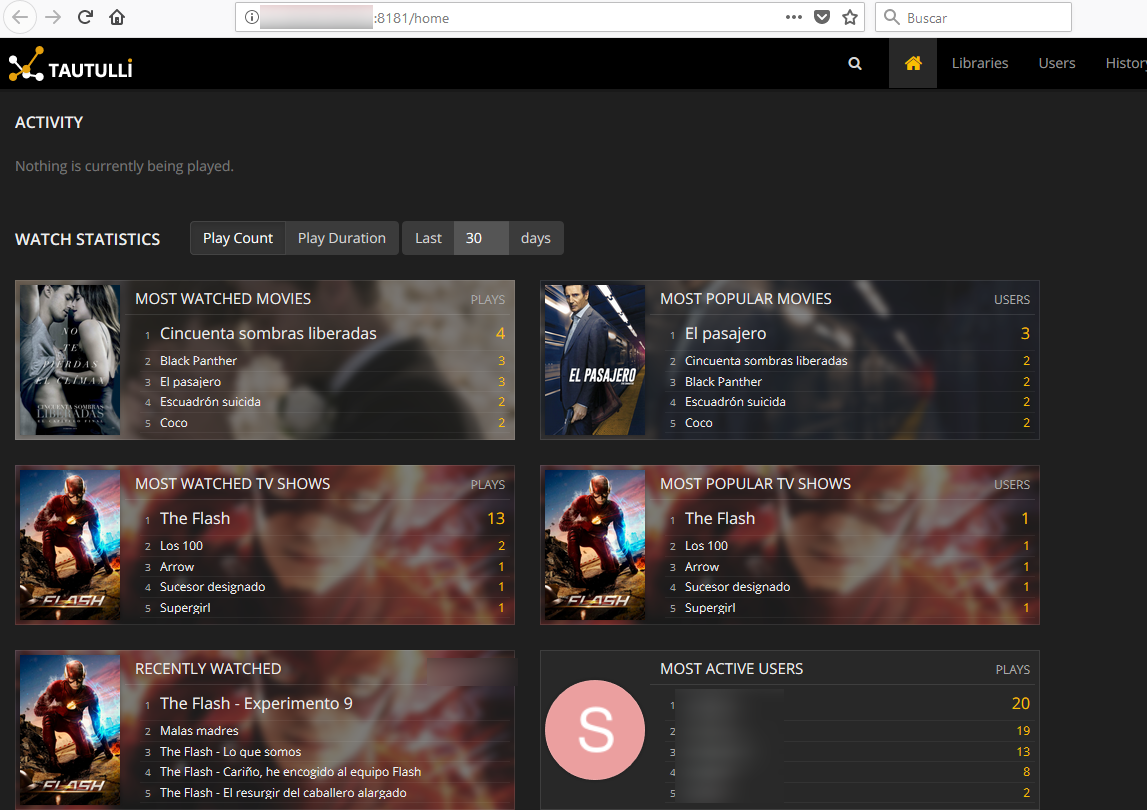Open Coco in Most Watched Movies
The width and height of the screenshot is (1147, 810).
pos(173,423)
